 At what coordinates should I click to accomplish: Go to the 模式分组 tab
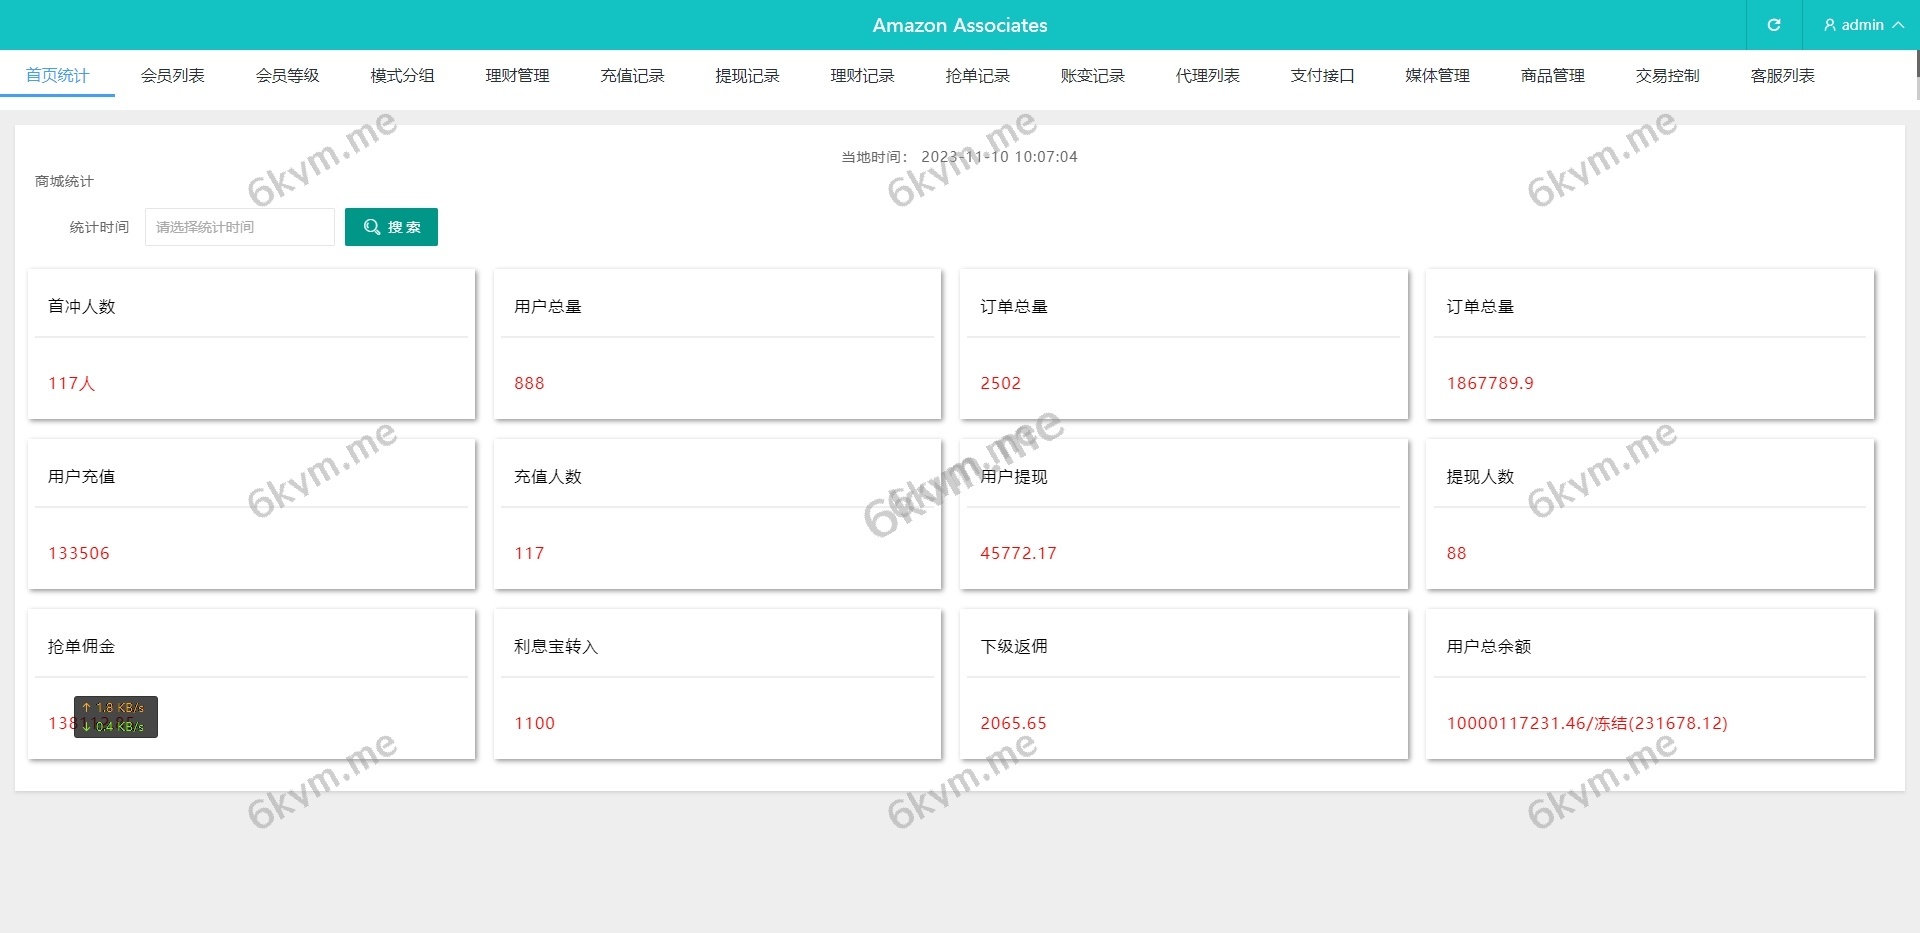coord(402,76)
